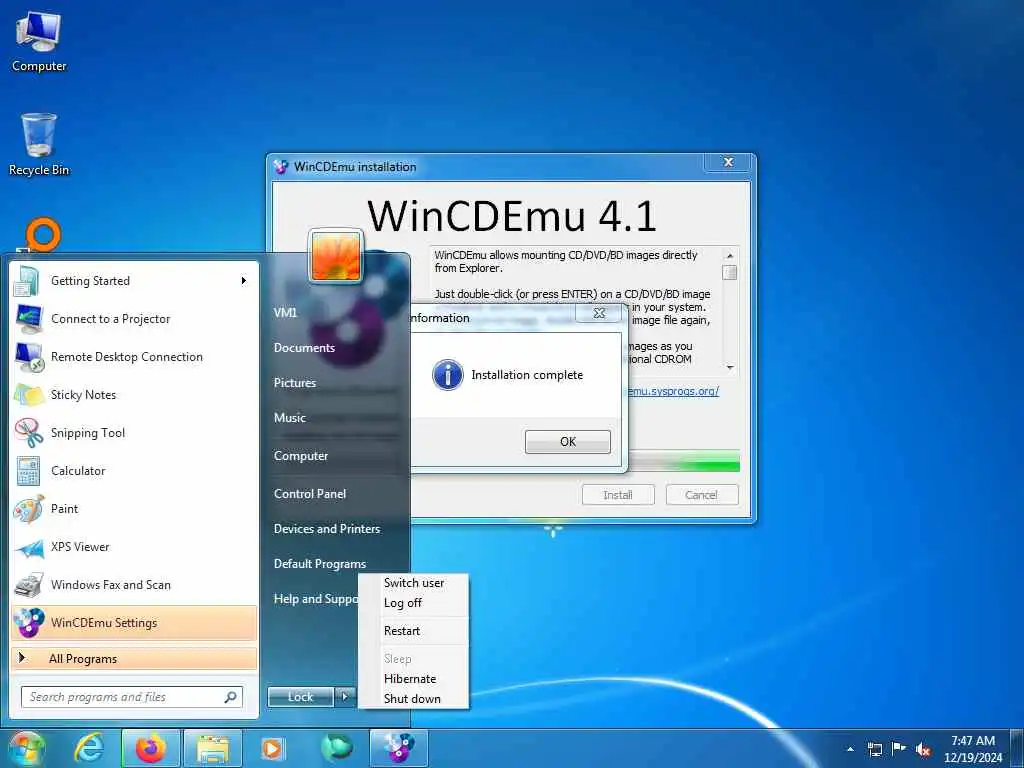Click the arrow next to Lock button
This screenshot has height=768, width=1024.
[345, 697]
